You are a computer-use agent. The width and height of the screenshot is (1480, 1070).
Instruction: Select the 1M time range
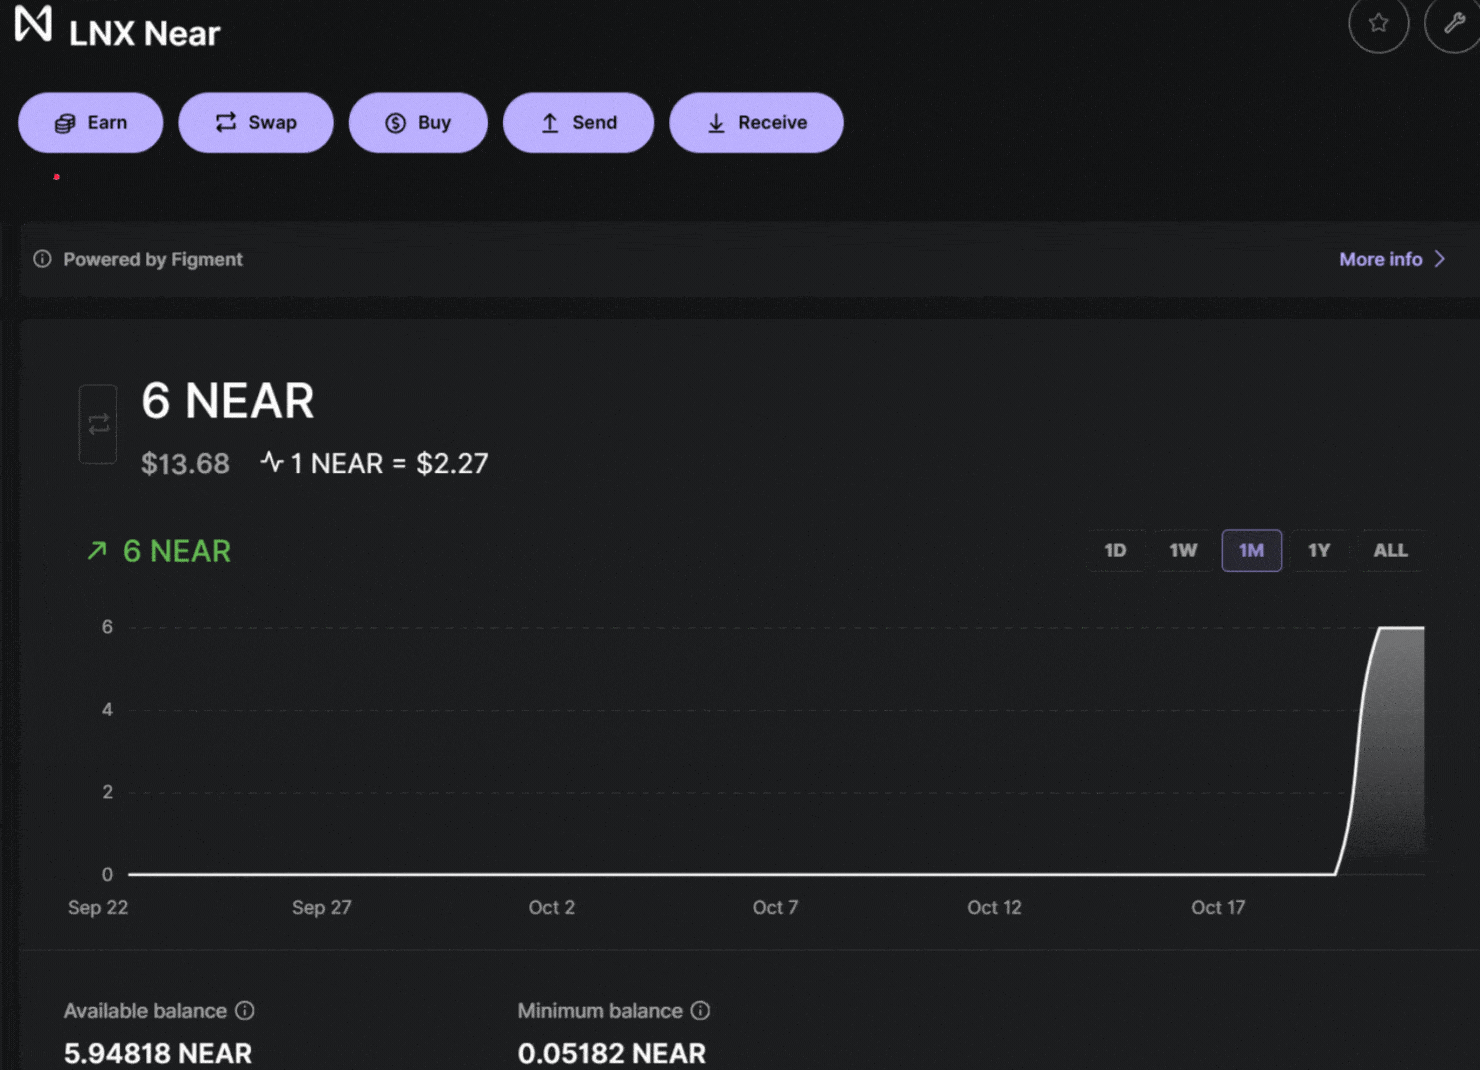pyautogui.click(x=1251, y=551)
